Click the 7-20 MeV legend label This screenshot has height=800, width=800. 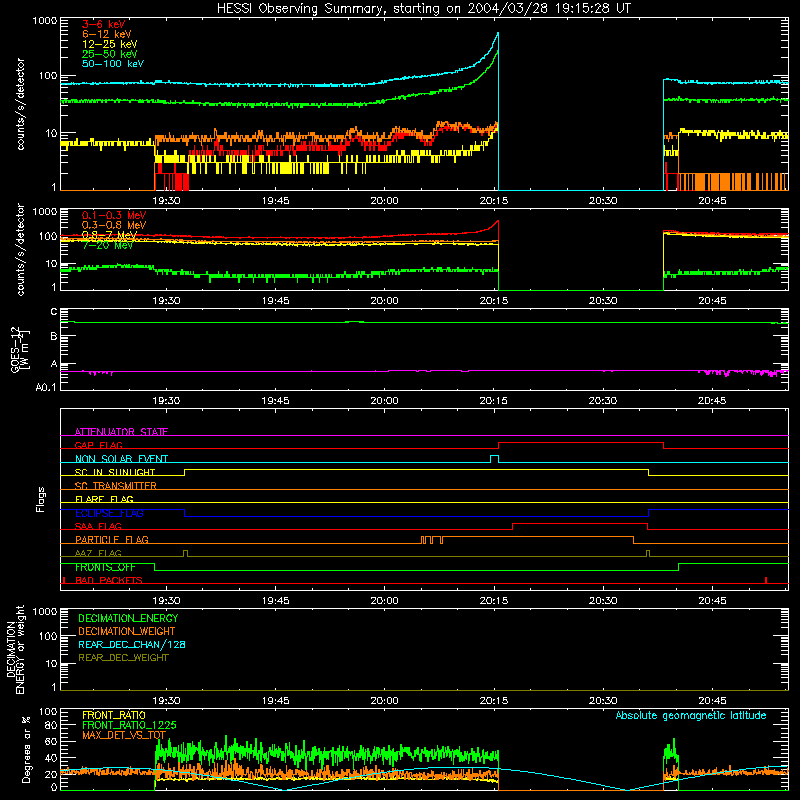pos(108,245)
